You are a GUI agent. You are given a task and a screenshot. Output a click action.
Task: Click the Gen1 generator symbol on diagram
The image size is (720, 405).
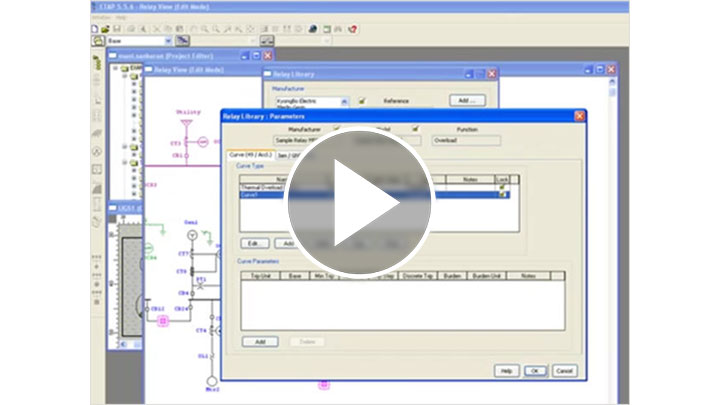pos(190,234)
